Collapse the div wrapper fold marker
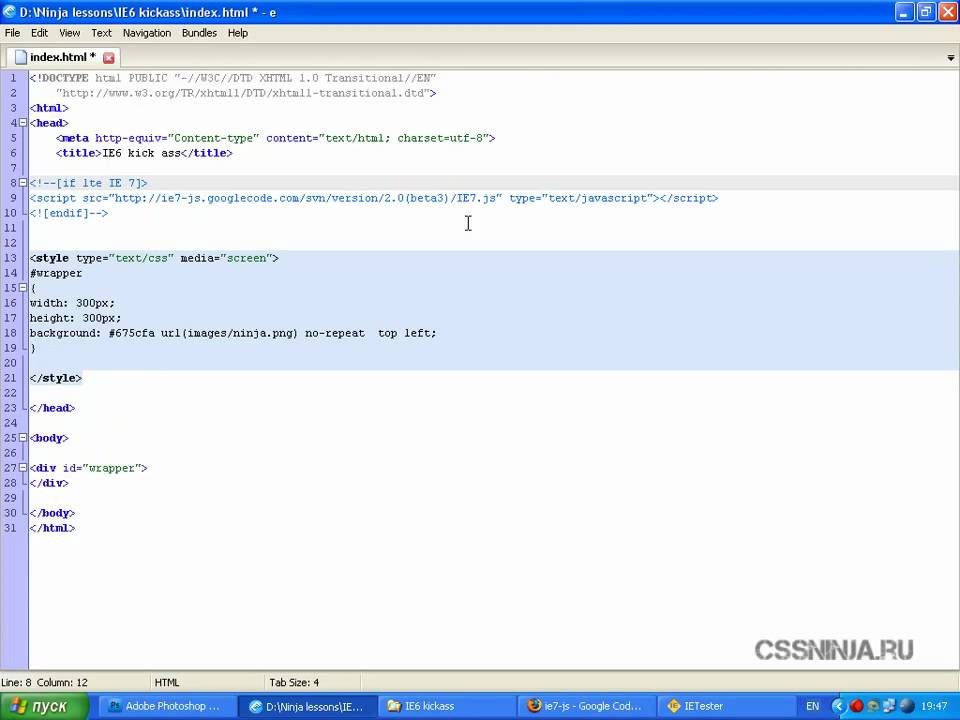960x720 pixels. click(x=23, y=468)
